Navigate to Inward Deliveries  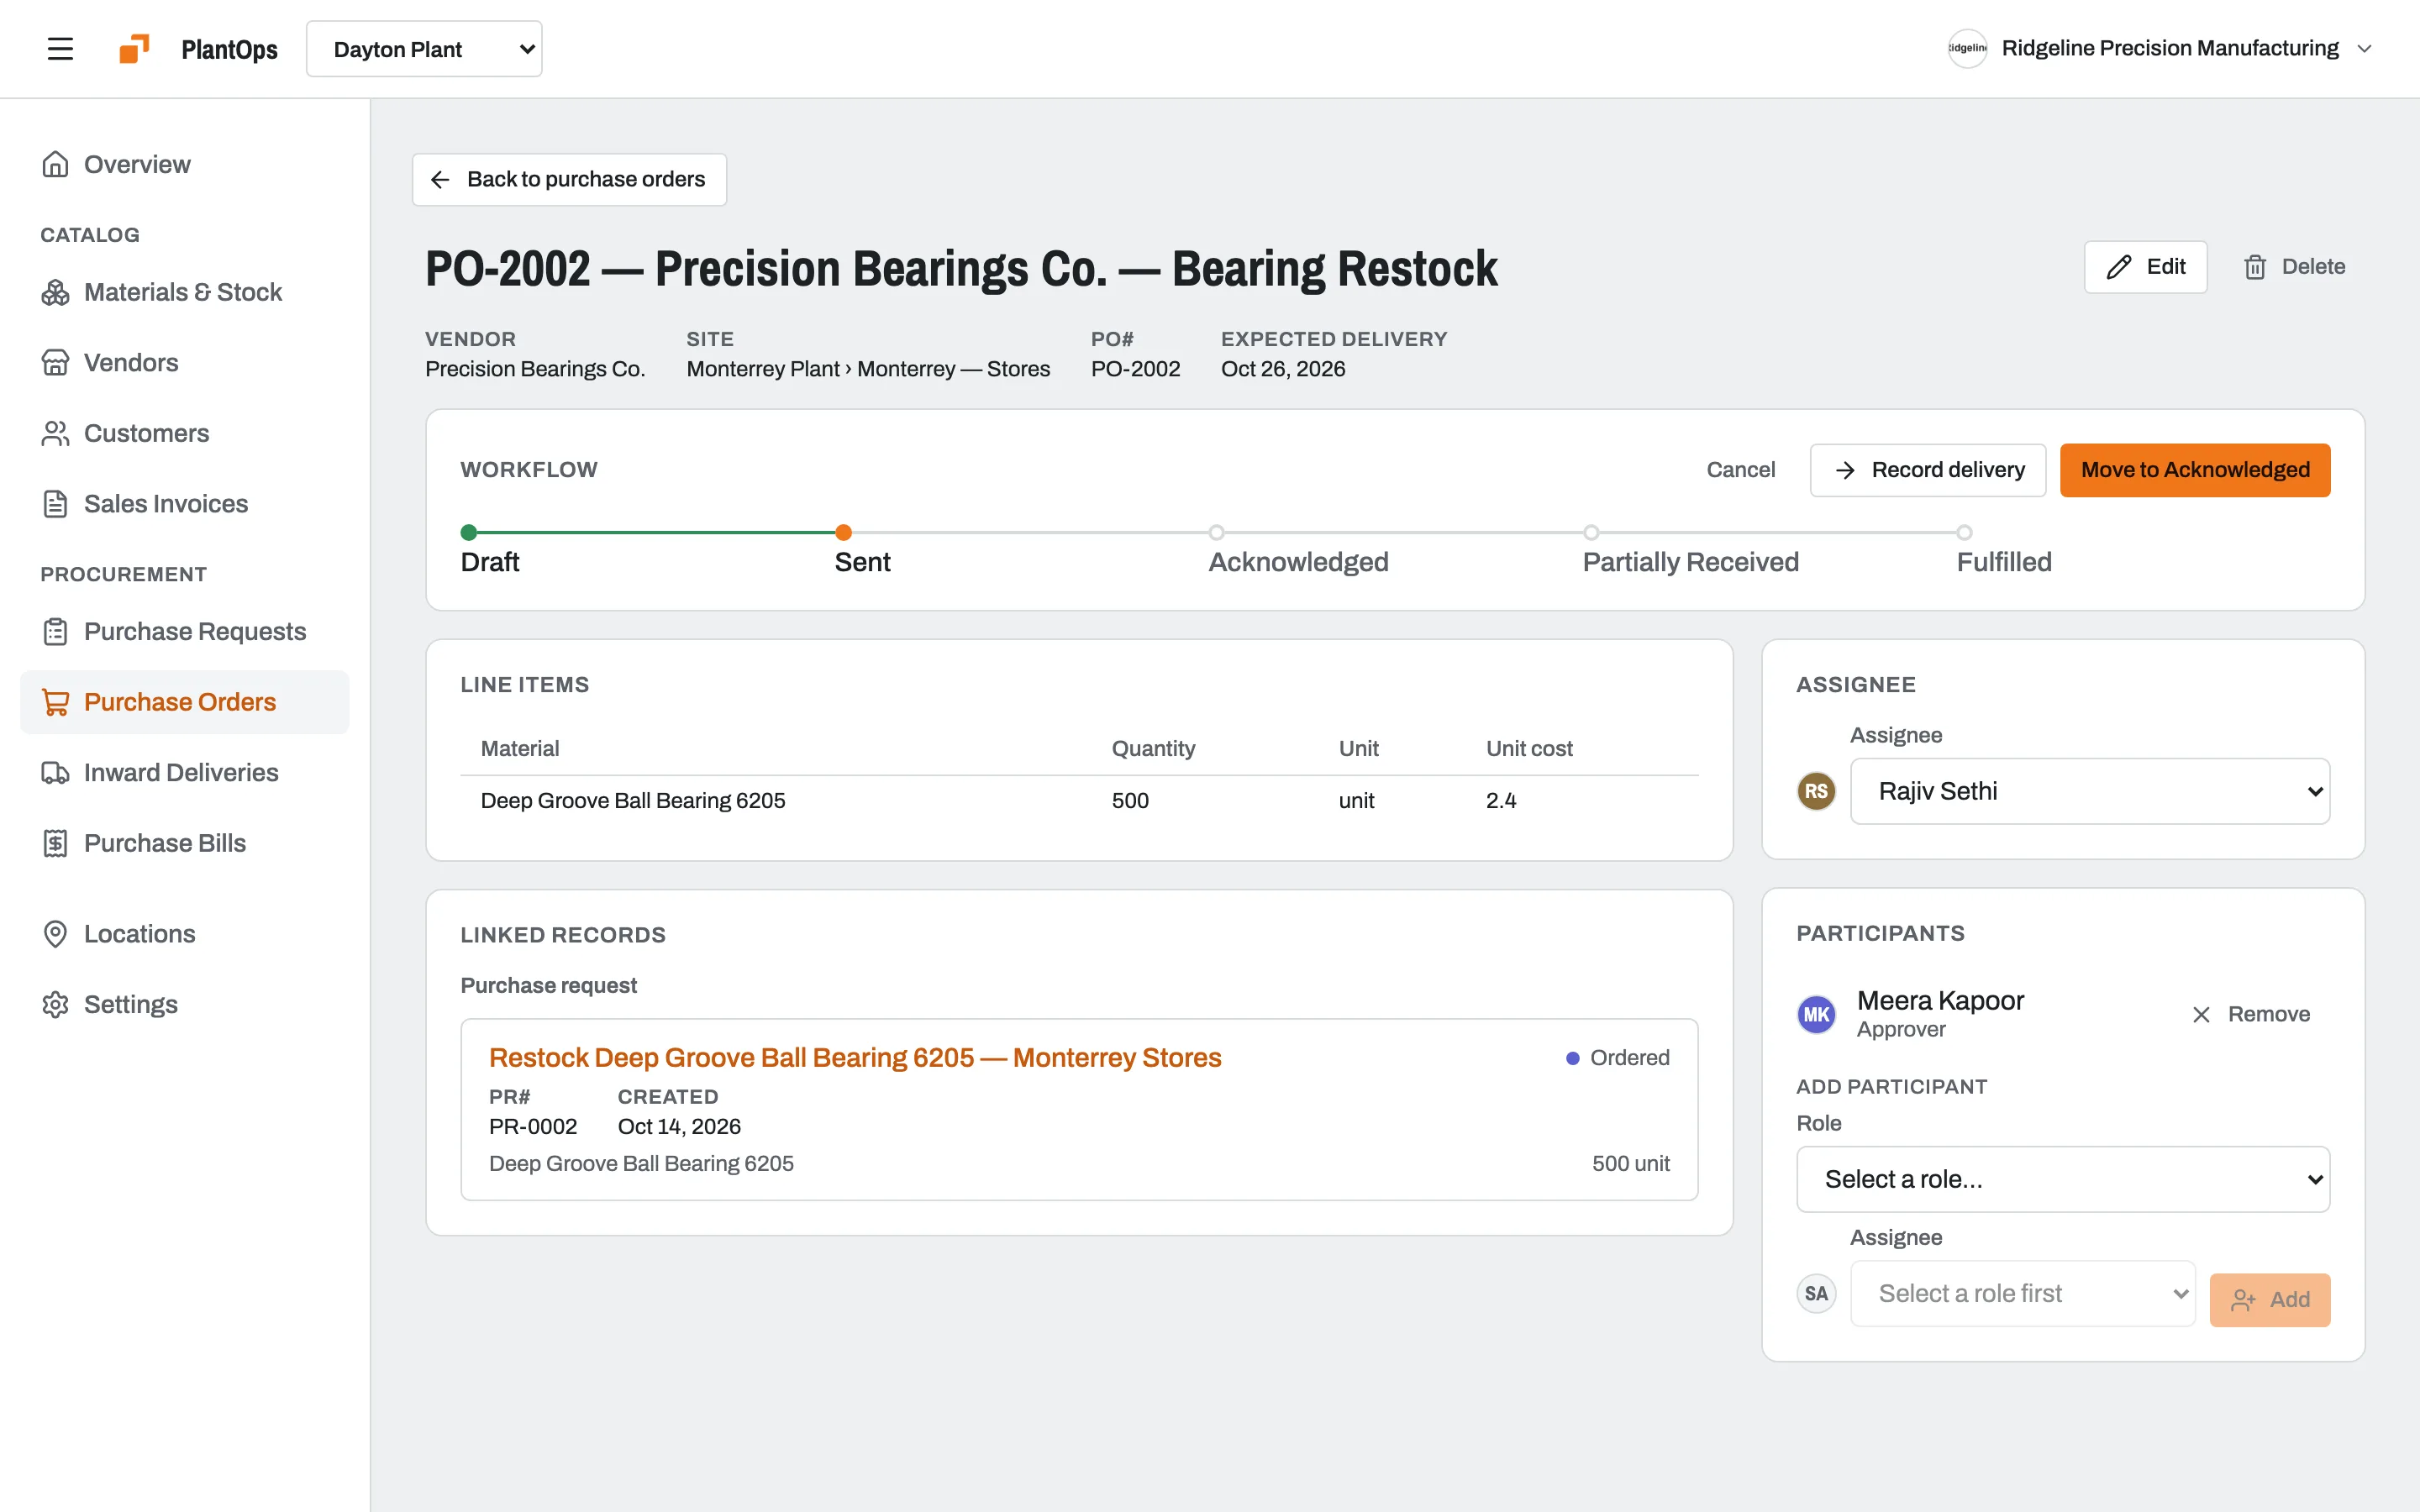tap(184, 773)
